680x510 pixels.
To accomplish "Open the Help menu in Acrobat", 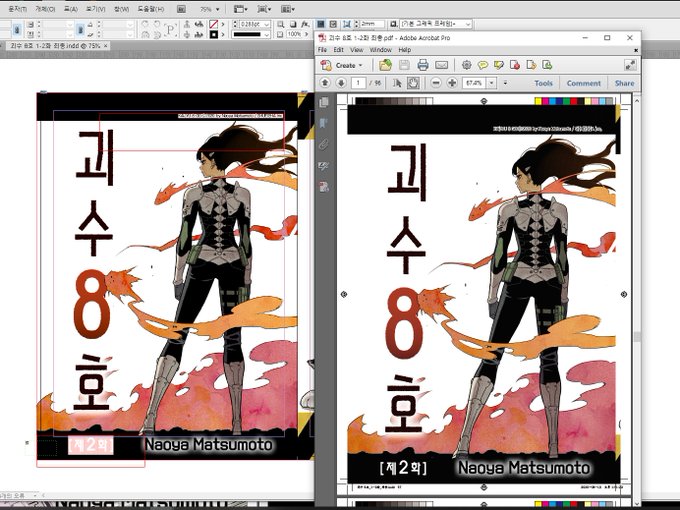I will [x=405, y=50].
